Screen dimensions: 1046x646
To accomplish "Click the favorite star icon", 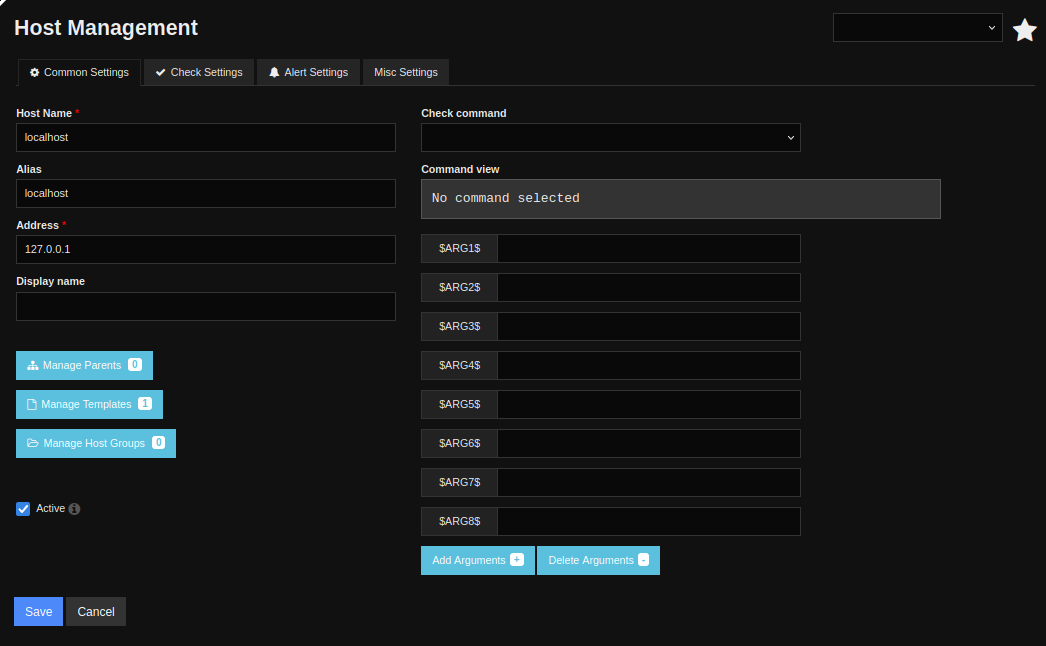I will [x=1024, y=30].
